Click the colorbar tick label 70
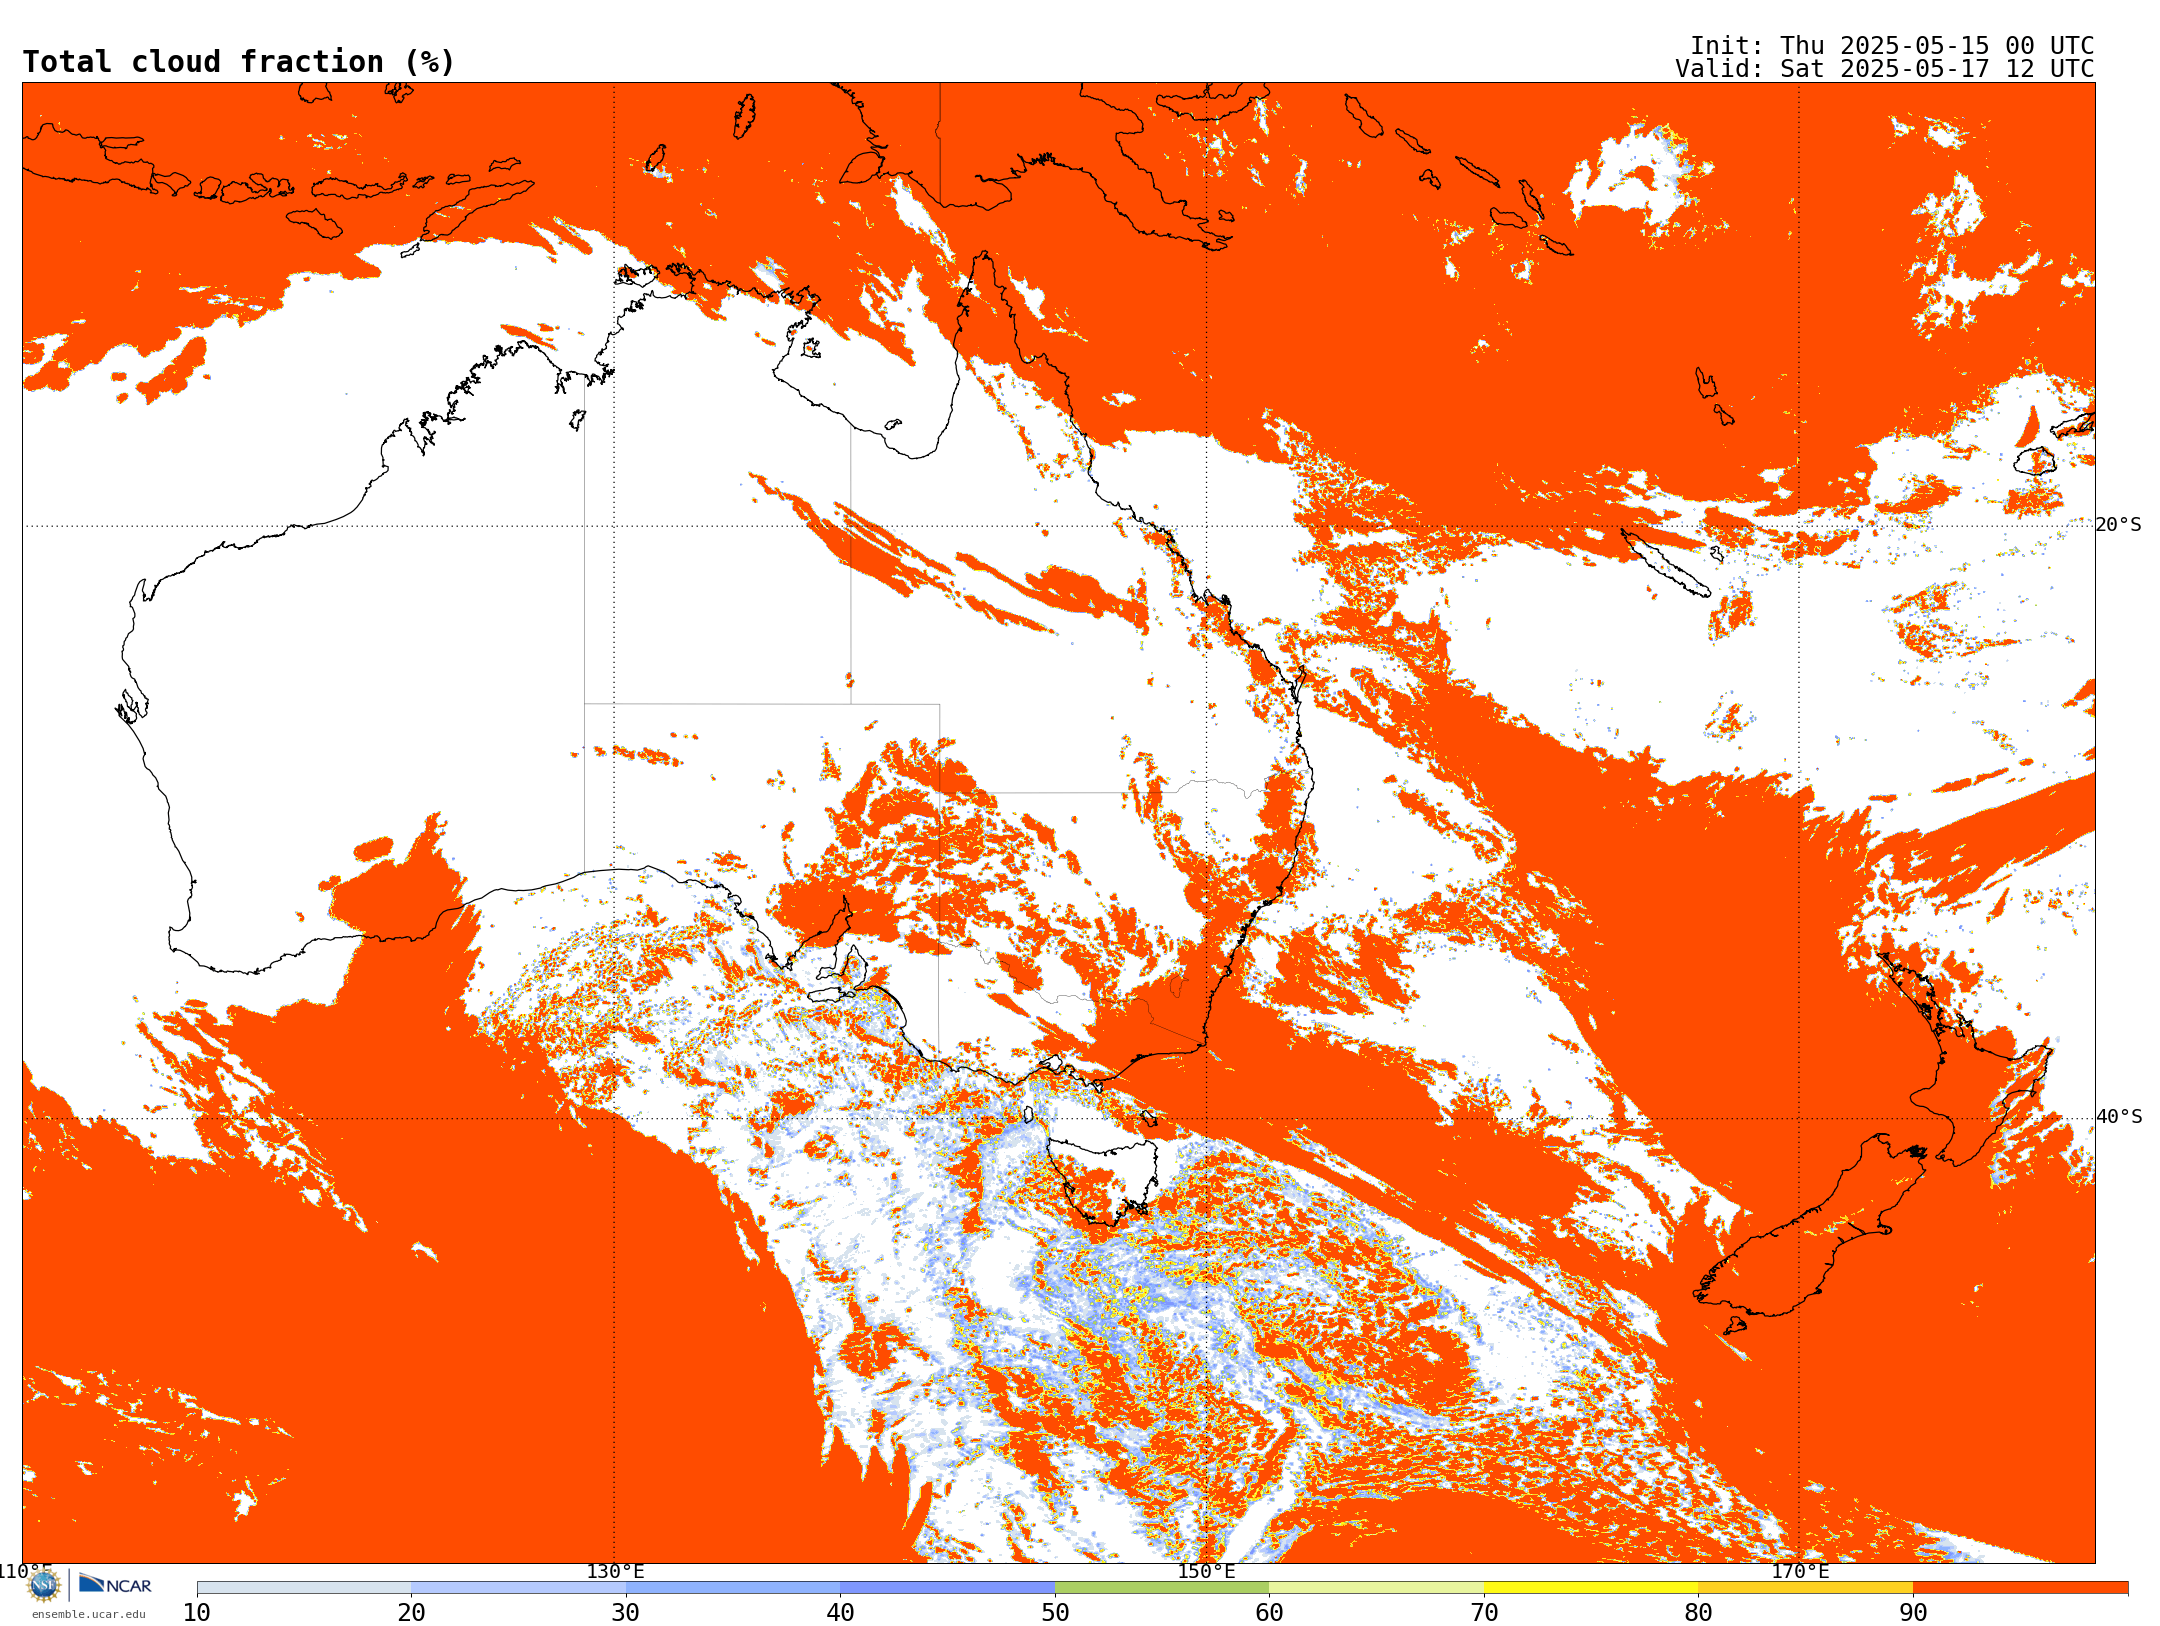The width and height of the screenshot is (2160, 1626). pyautogui.click(x=1484, y=1612)
